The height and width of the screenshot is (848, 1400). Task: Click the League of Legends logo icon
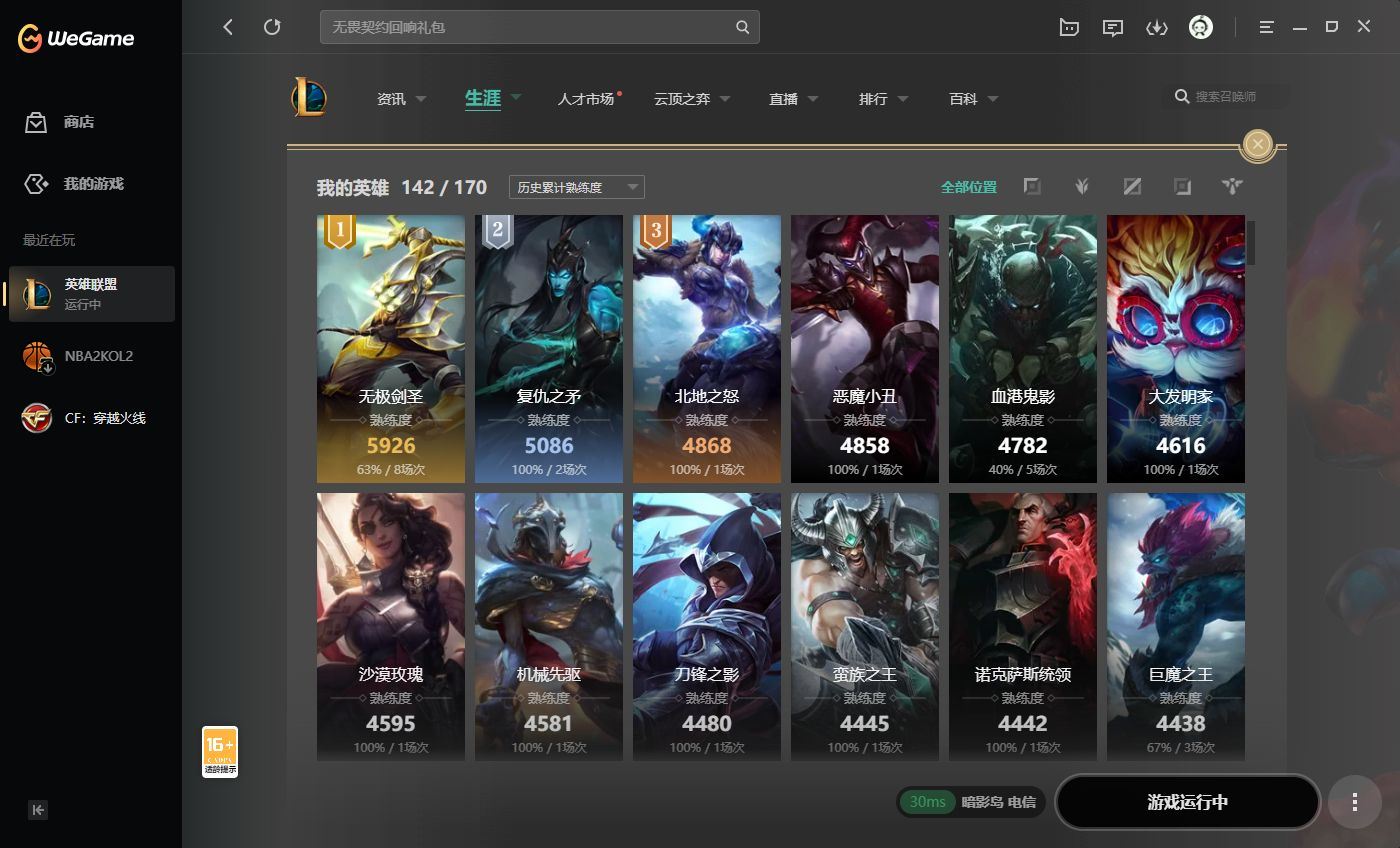tap(309, 98)
